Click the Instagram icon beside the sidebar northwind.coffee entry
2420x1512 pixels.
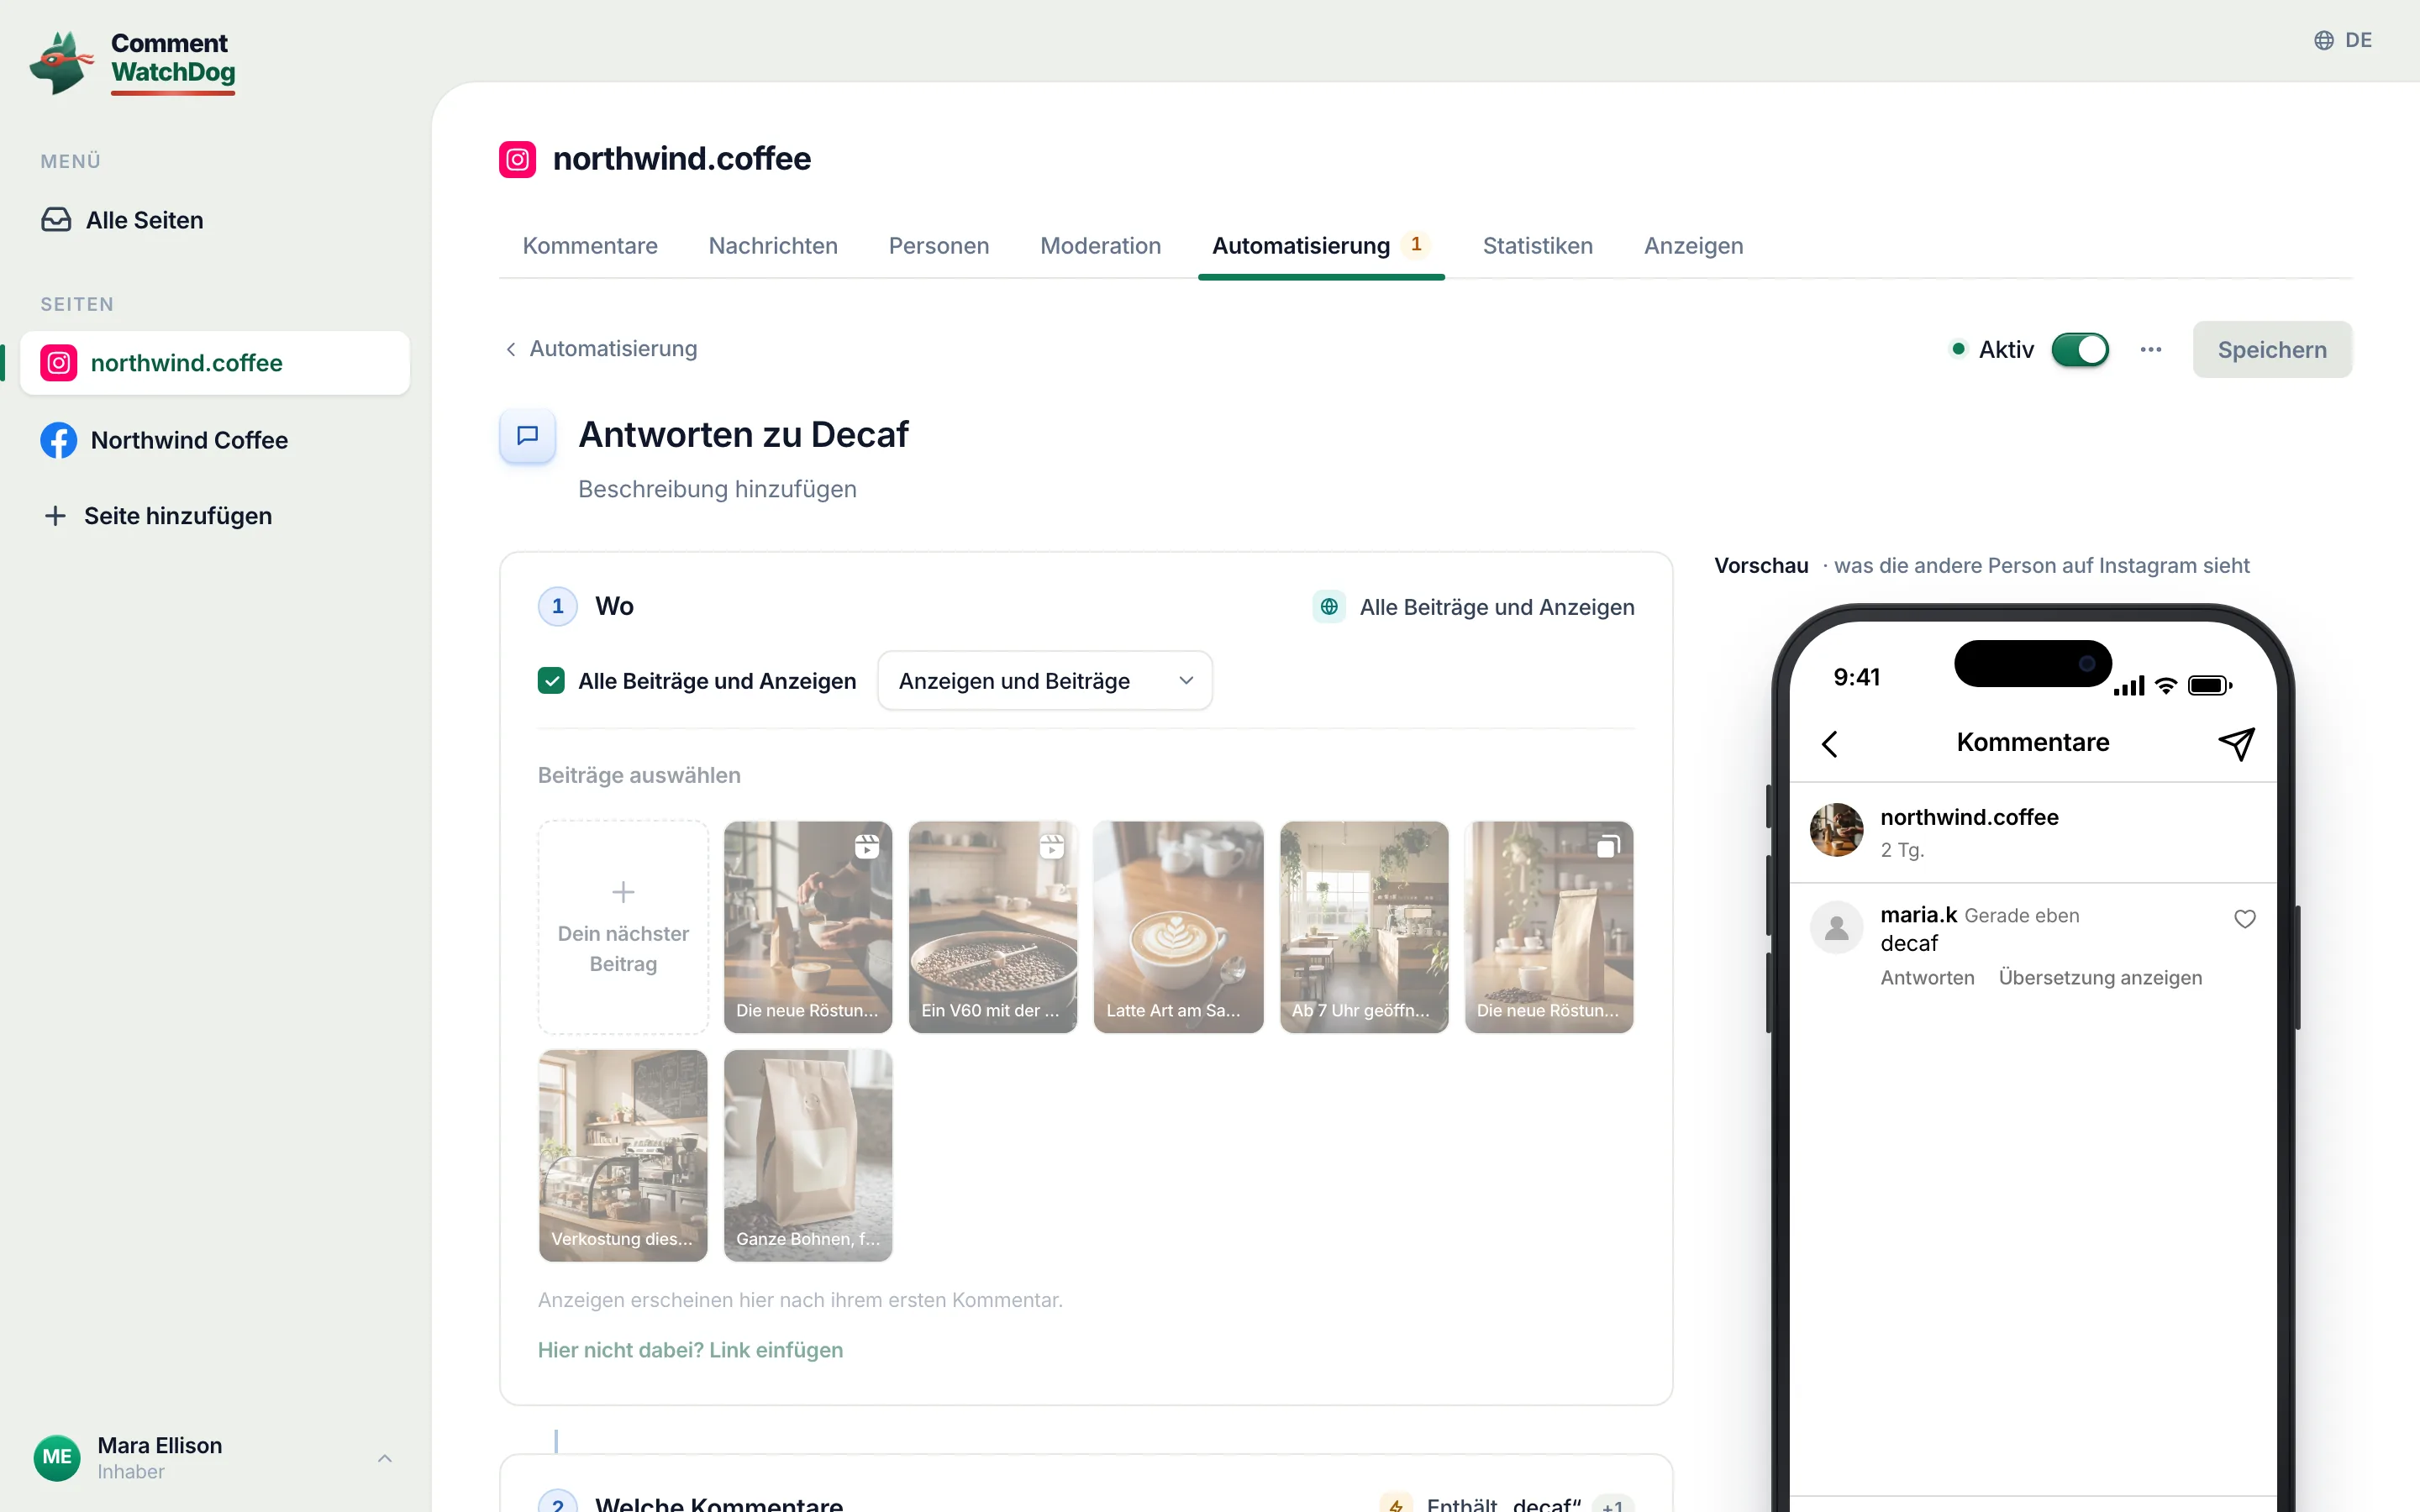[59, 363]
